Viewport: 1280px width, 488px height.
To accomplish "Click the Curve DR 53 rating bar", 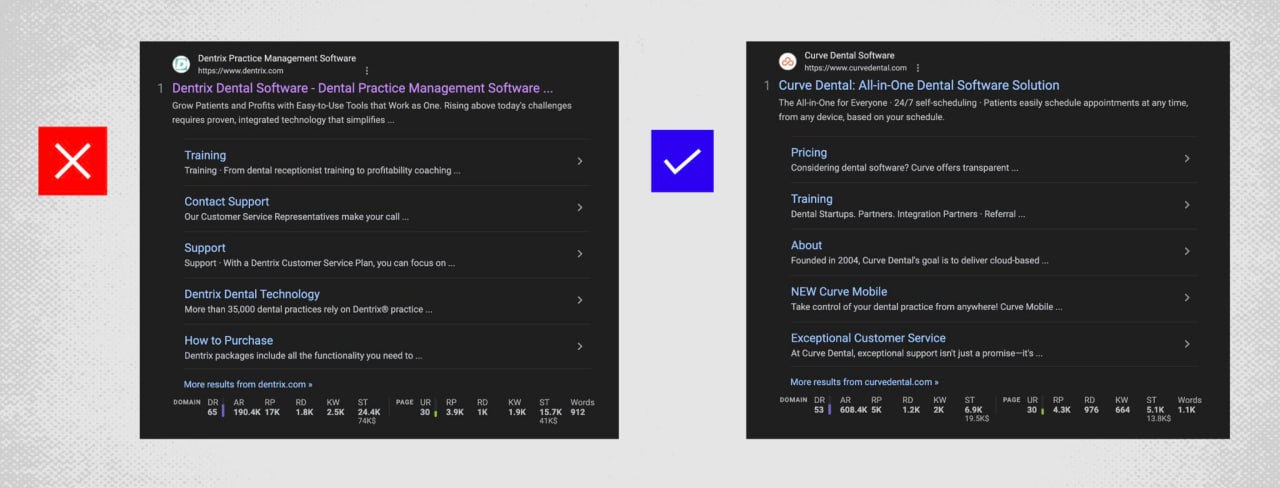I will (829, 409).
